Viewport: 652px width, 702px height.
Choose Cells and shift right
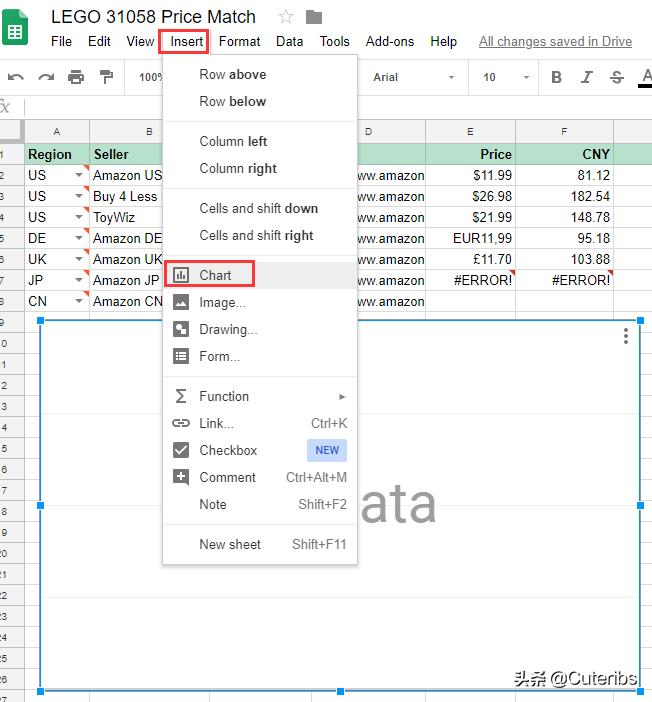[x=260, y=235]
